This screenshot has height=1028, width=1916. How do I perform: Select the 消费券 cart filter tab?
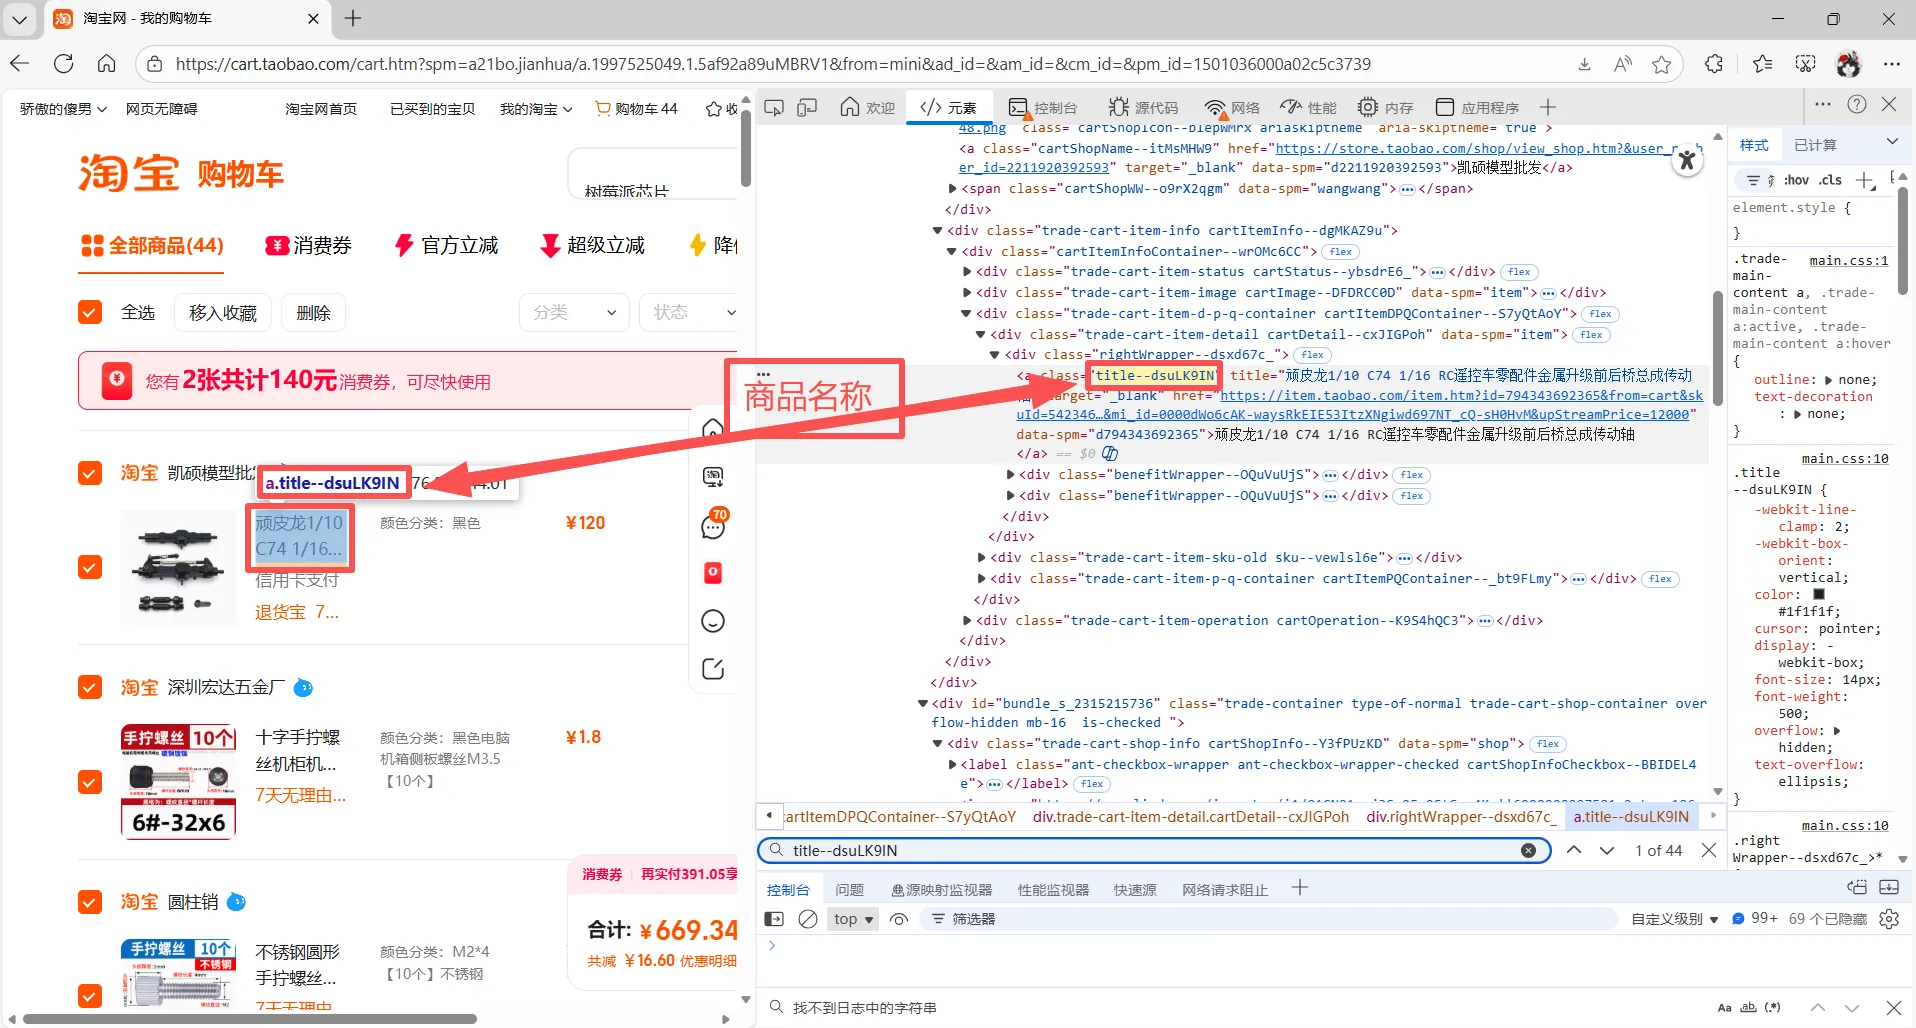(x=308, y=245)
